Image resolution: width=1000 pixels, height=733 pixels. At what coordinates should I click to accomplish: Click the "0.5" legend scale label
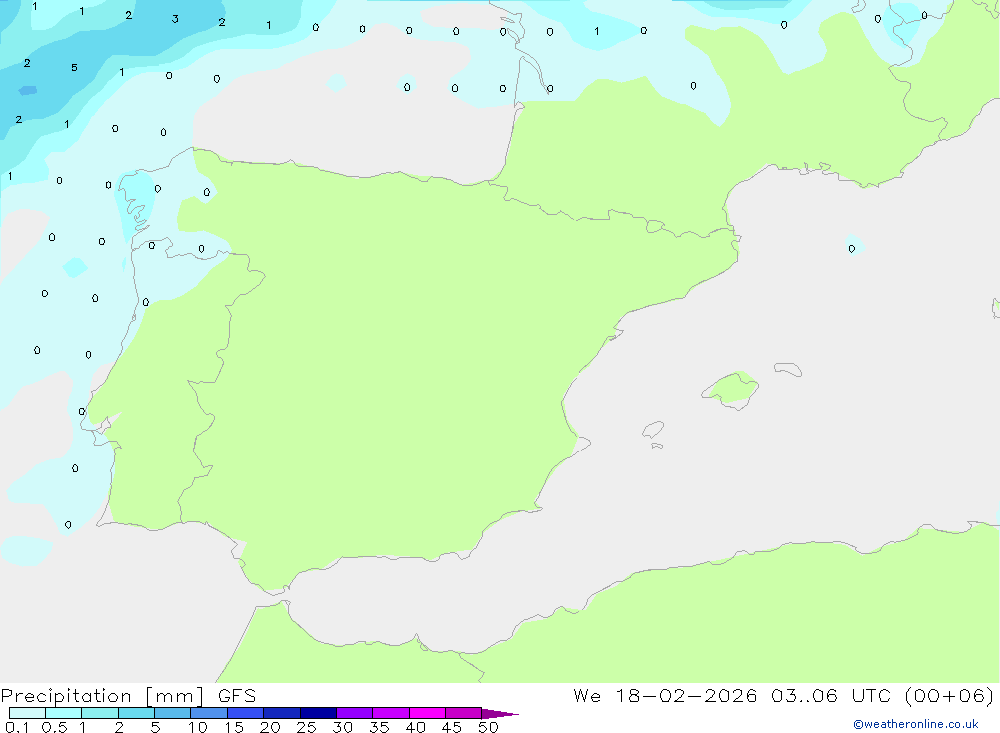[54, 727]
